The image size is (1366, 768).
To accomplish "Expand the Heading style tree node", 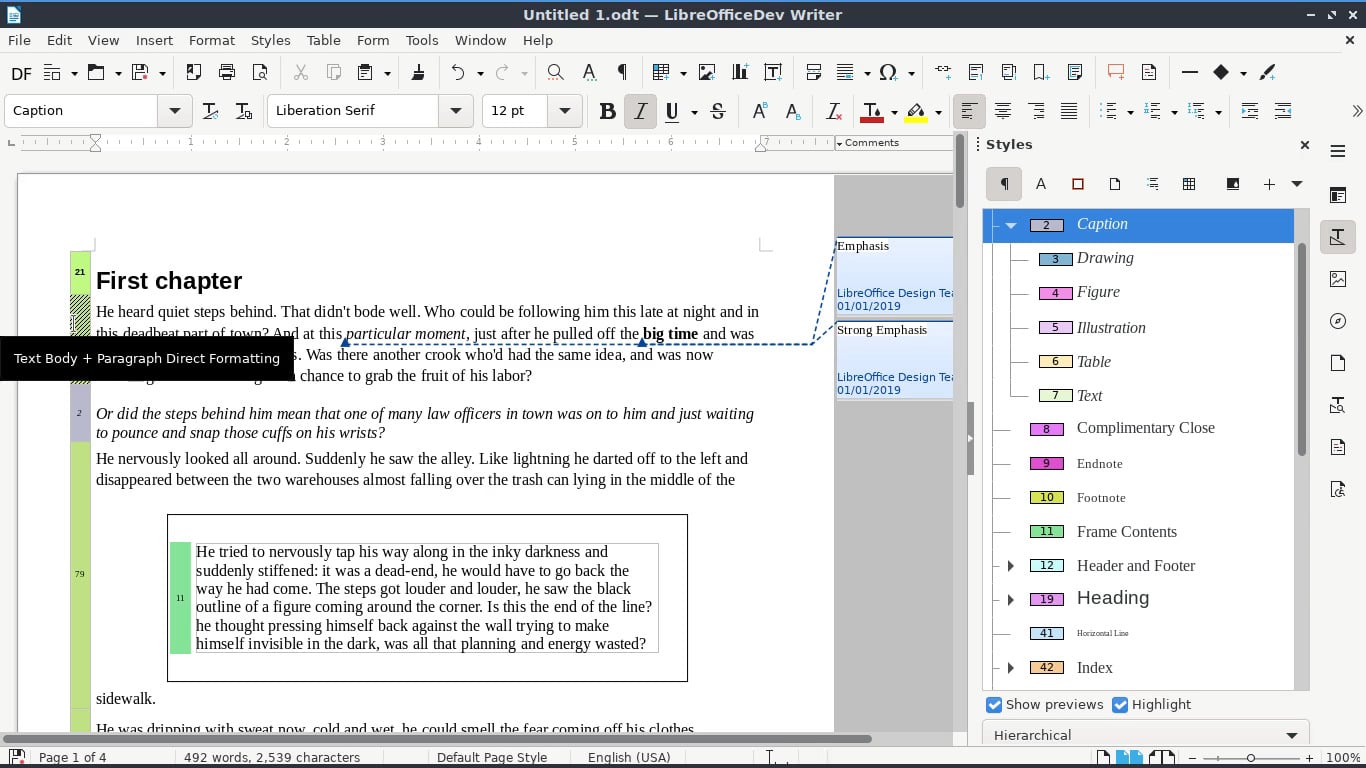I will coord(1011,600).
